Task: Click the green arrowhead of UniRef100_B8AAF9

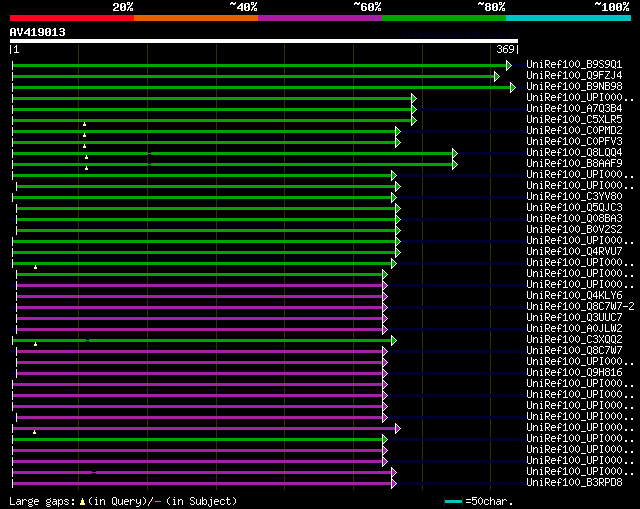Action: pyautogui.click(x=455, y=164)
